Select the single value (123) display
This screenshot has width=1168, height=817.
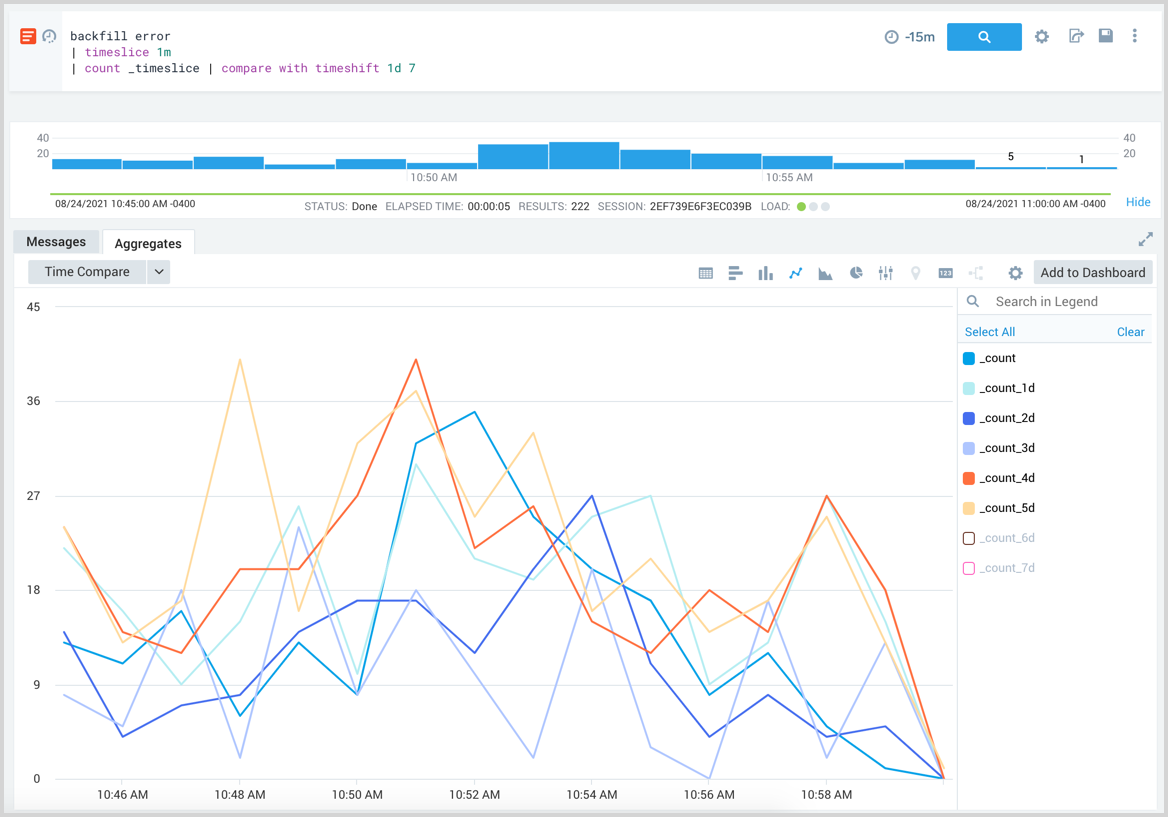(944, 272)
